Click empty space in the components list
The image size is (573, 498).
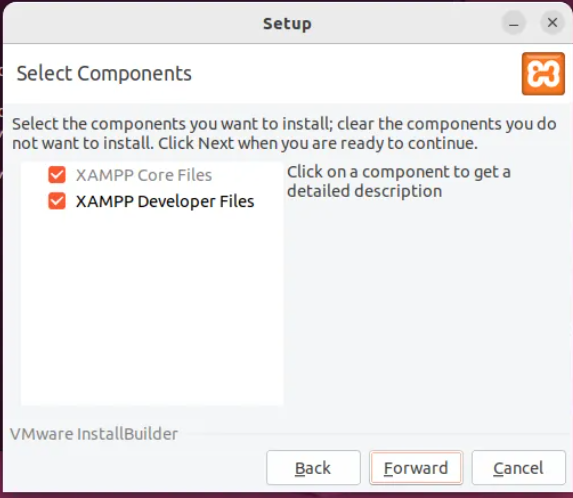point(152,307)
